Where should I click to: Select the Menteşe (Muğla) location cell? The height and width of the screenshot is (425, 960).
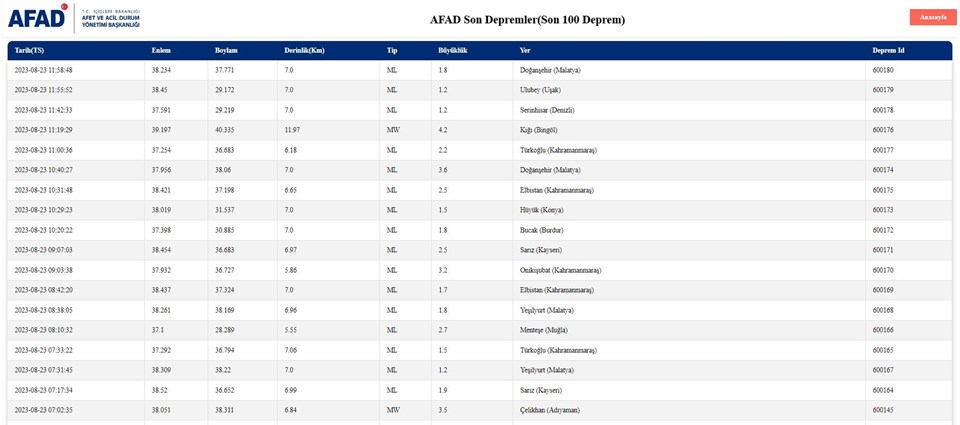[543, 330]
